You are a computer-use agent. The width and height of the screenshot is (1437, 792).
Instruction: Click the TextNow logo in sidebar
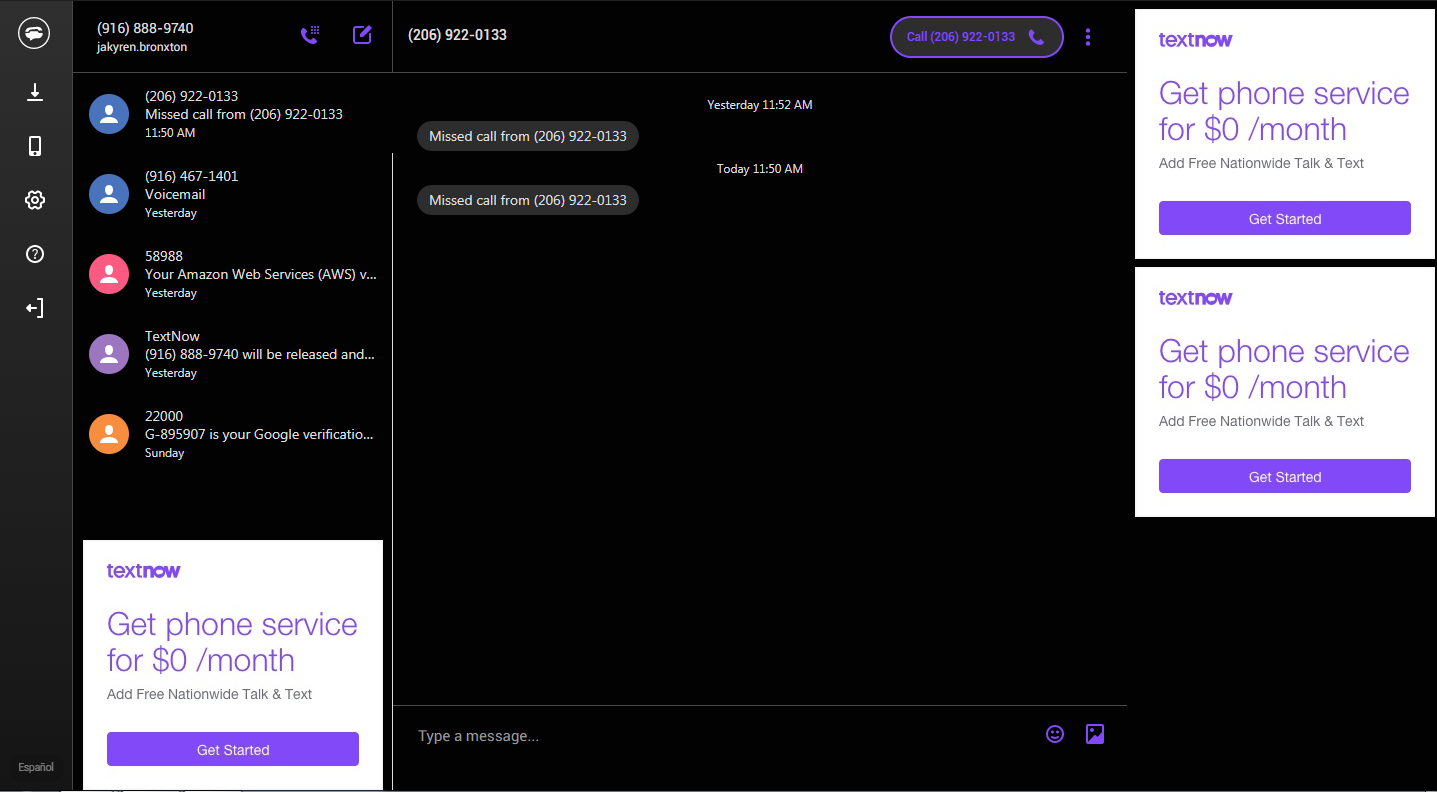coord(34,32)
